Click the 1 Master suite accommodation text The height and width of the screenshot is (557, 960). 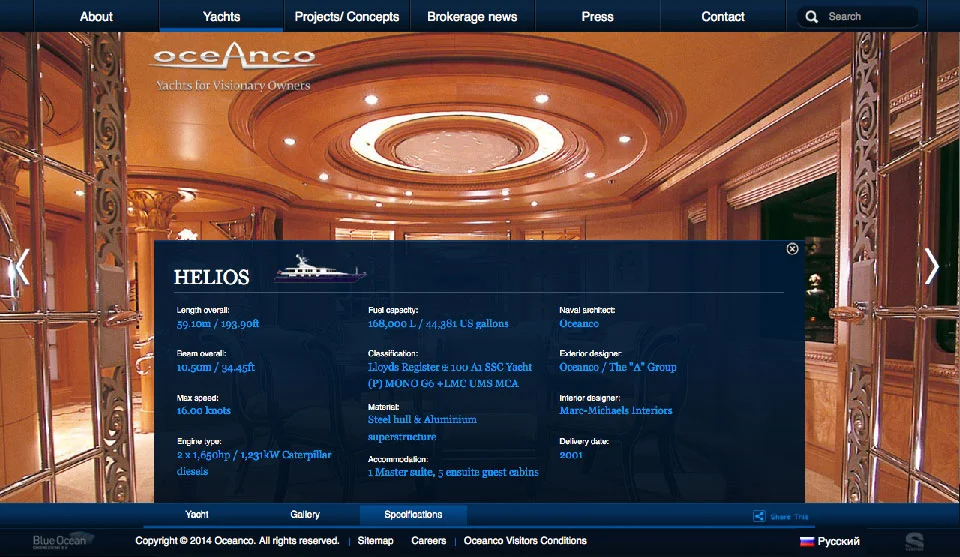click(453, 473)
